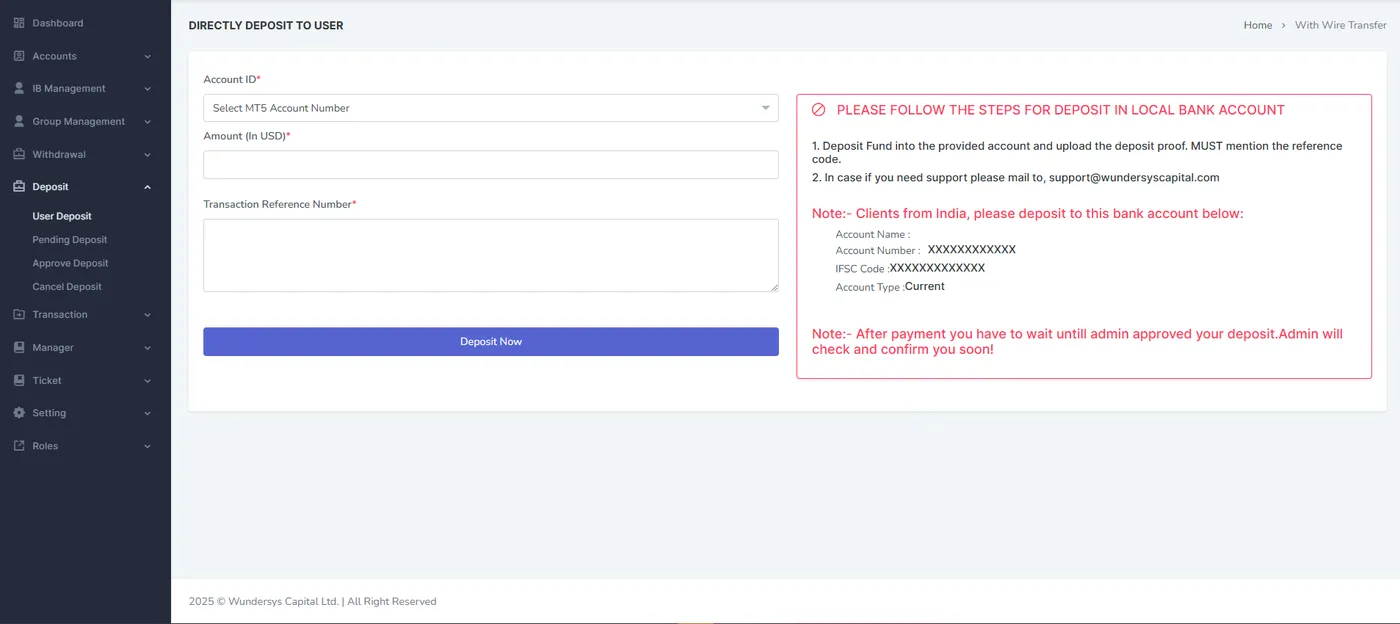Collapse the Deposit menu chevron
The width and height of the screenshot is (1400, 624).
pyautogui.click(x=148, y=187)
